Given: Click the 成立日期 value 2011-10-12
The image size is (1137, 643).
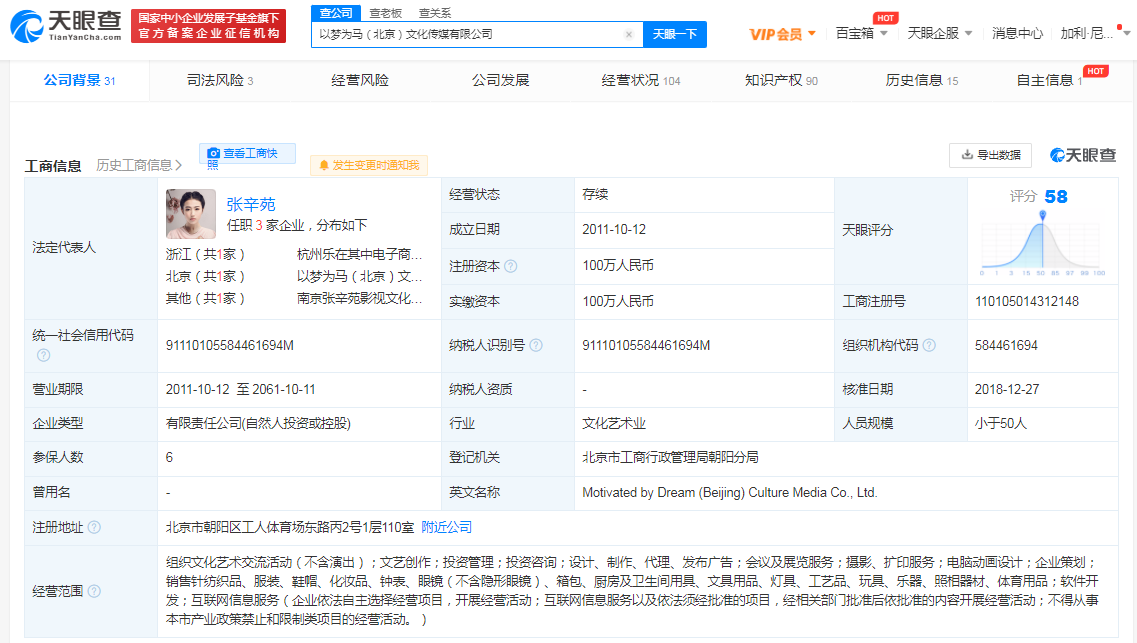Looking at the screenshot, I should tap(614, 229).
